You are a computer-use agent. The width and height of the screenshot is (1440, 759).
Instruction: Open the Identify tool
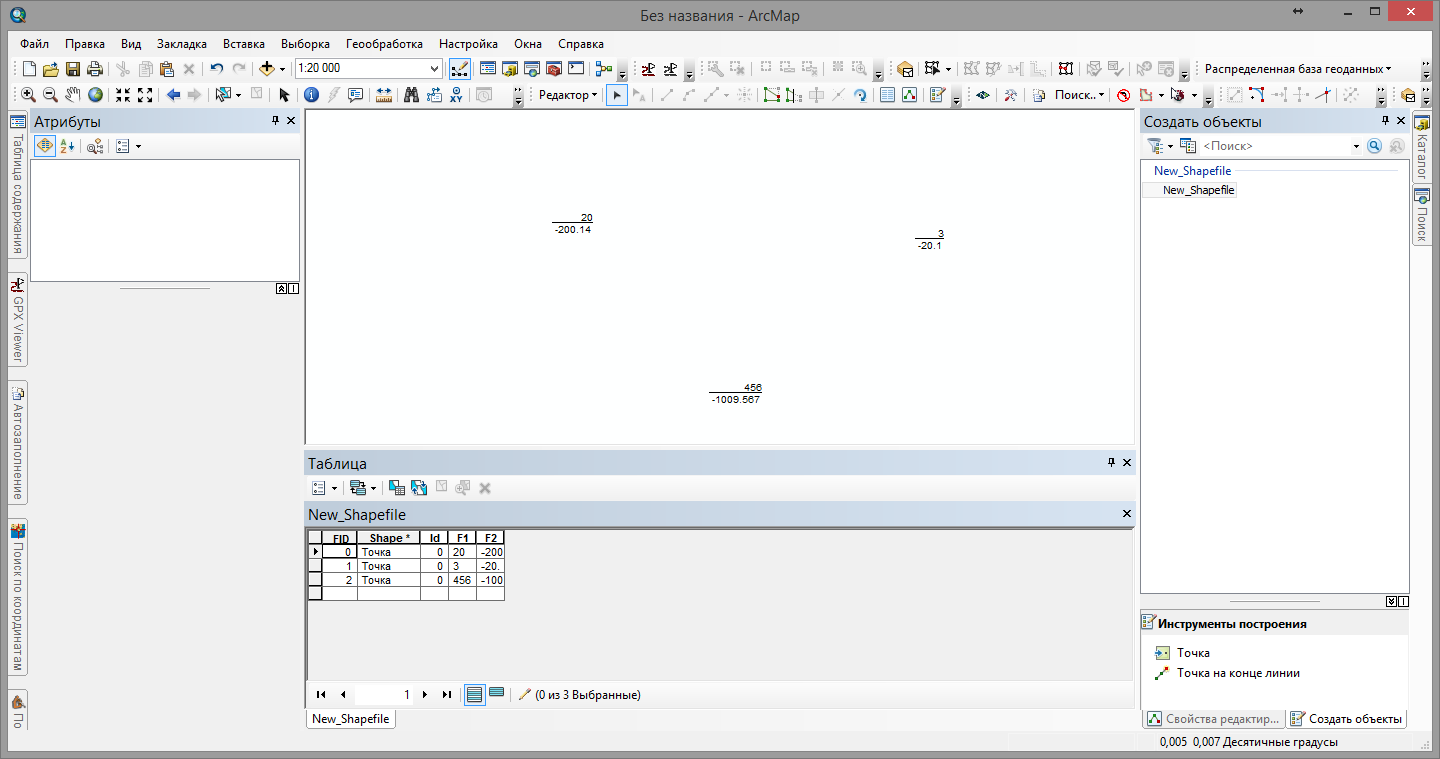[311, 94]
